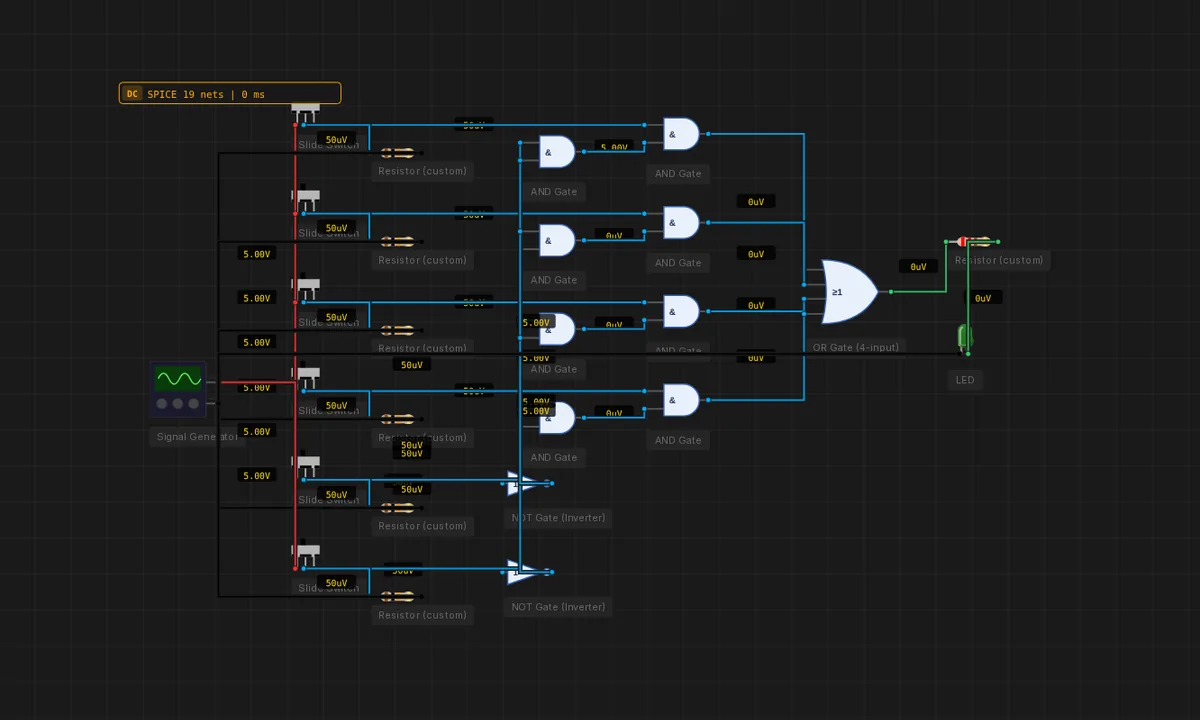Select the resistor under the second slide switch

click(x=398, y=241)
